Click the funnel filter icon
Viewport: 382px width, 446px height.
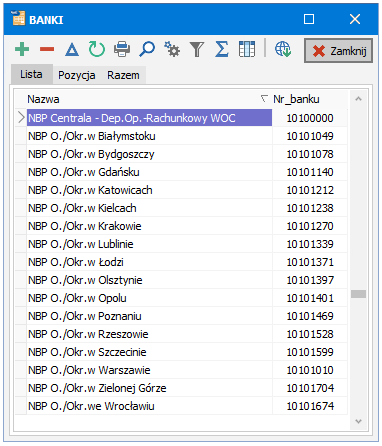click(x=197, y=50)
